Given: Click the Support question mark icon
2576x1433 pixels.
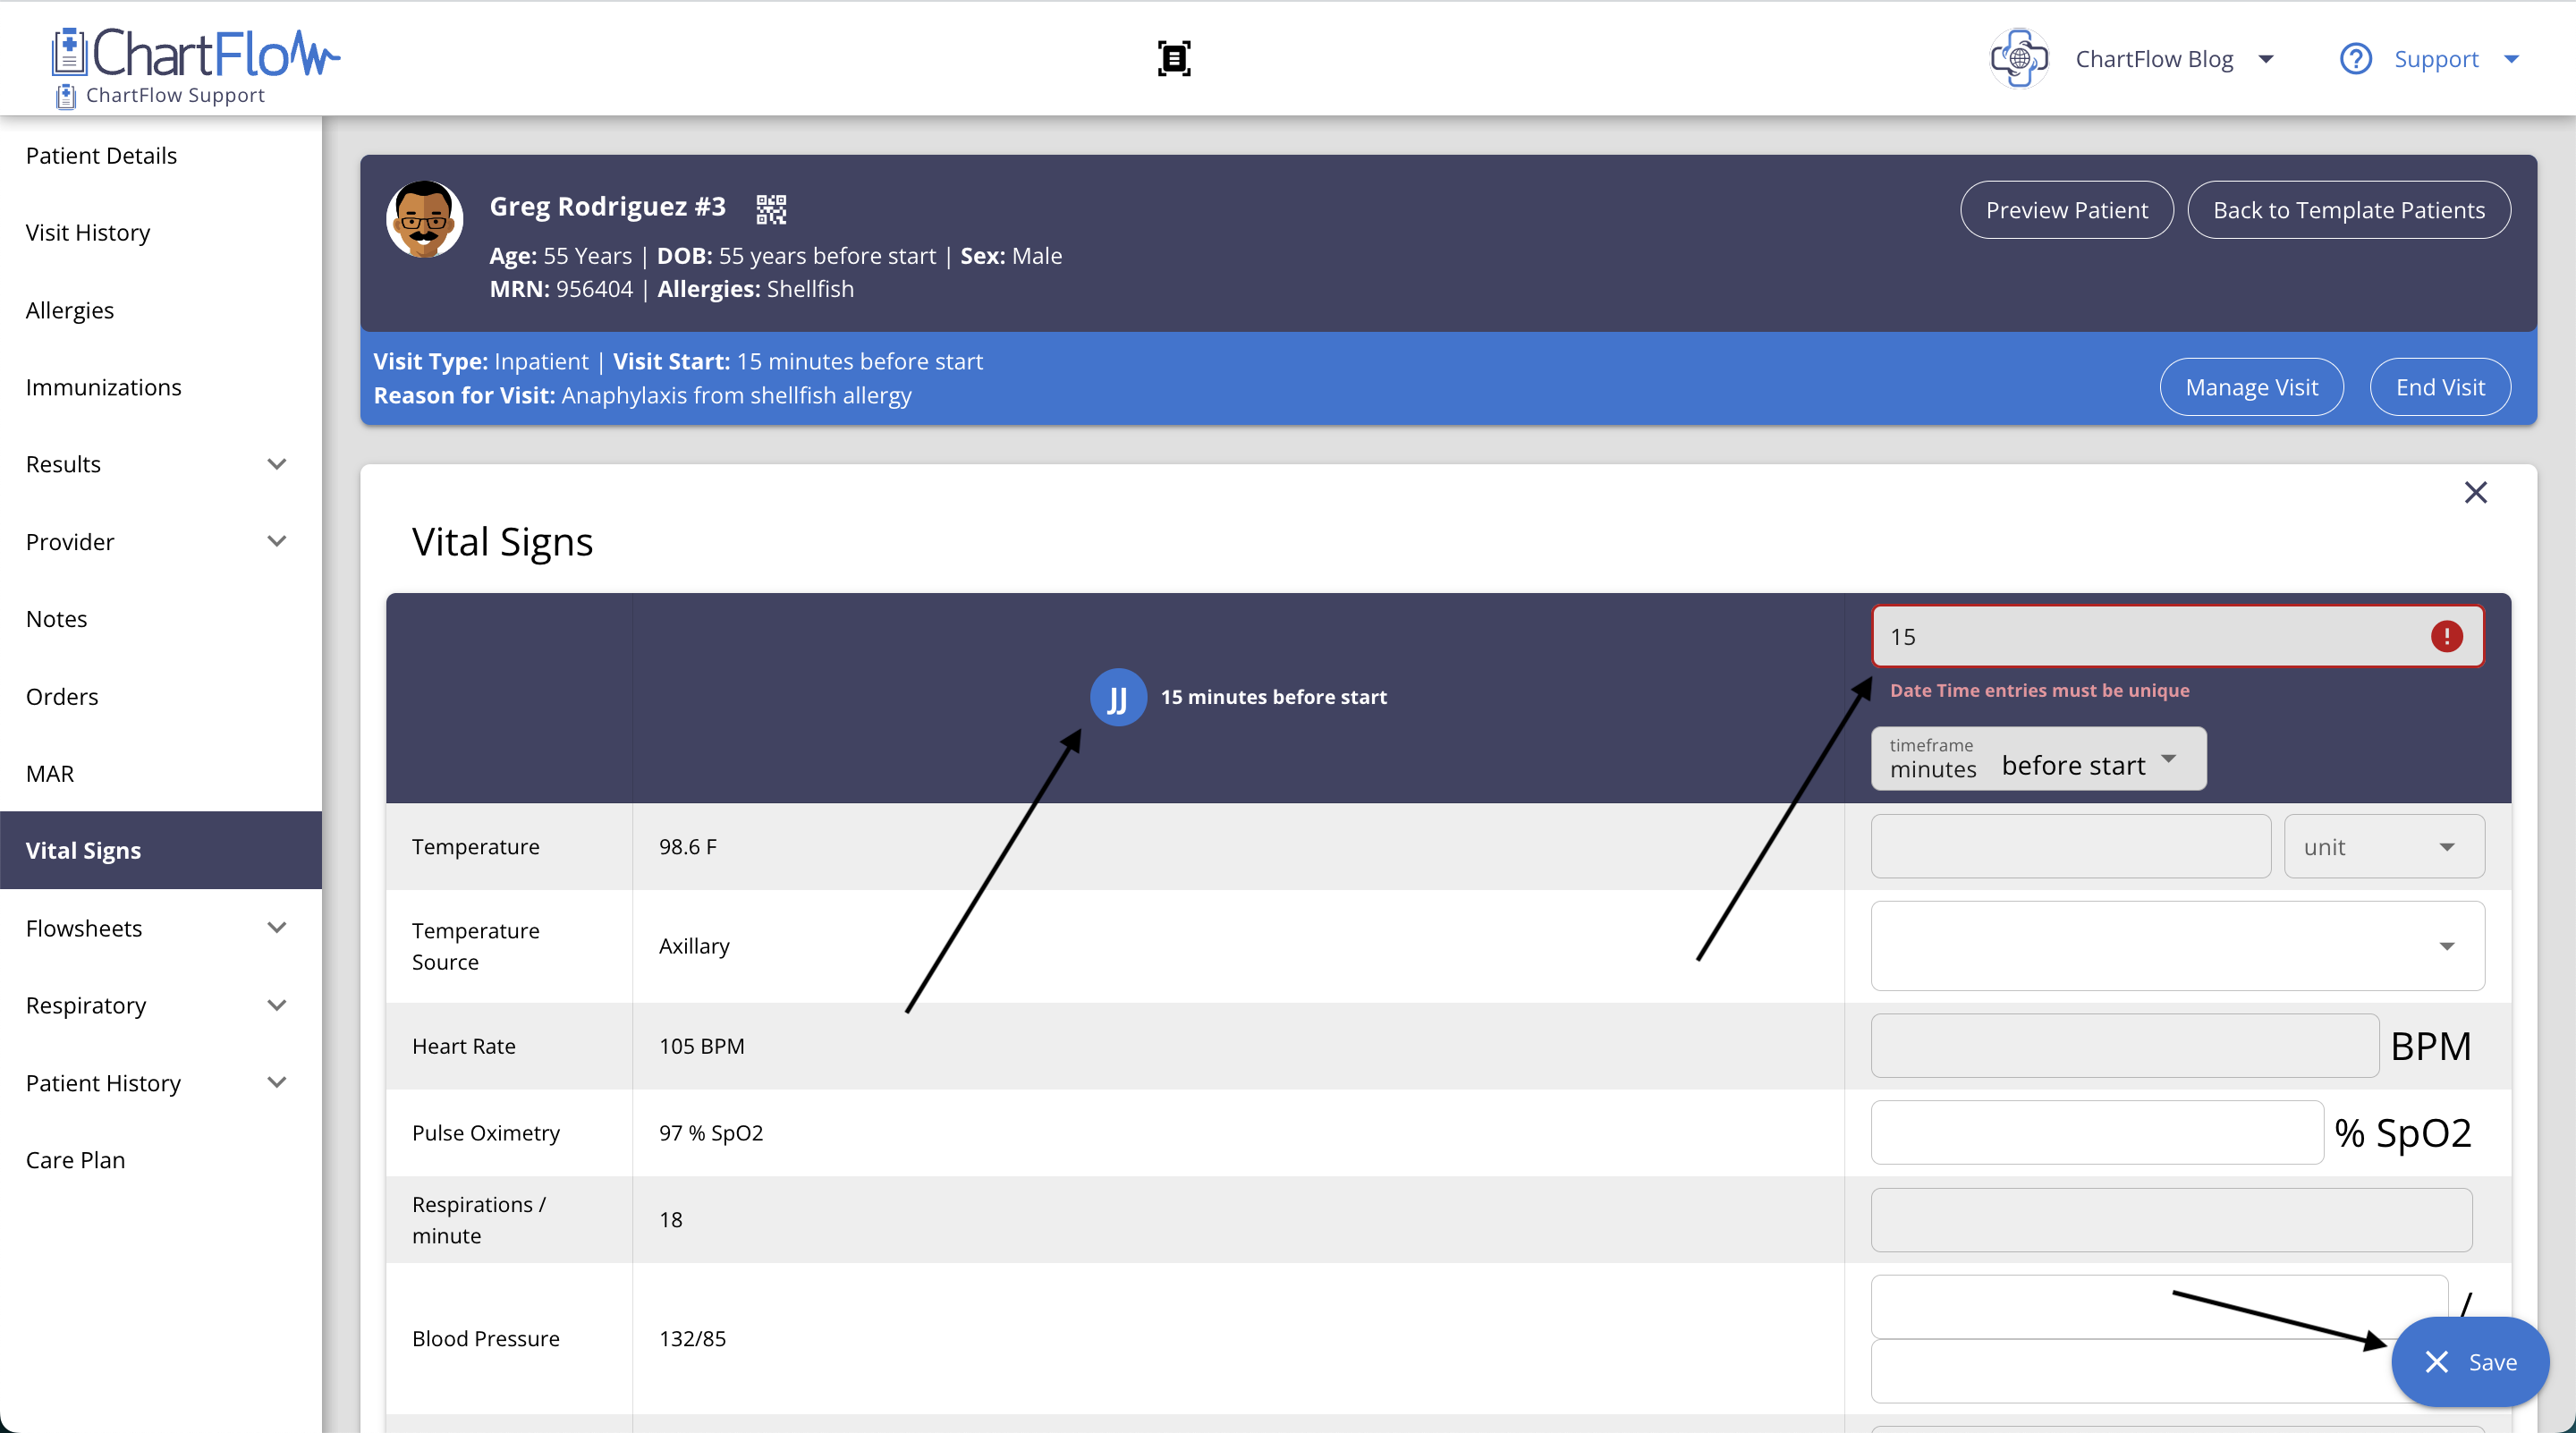Looking at the screenshot, I should pyautogui.click(x=2355, y=59).
